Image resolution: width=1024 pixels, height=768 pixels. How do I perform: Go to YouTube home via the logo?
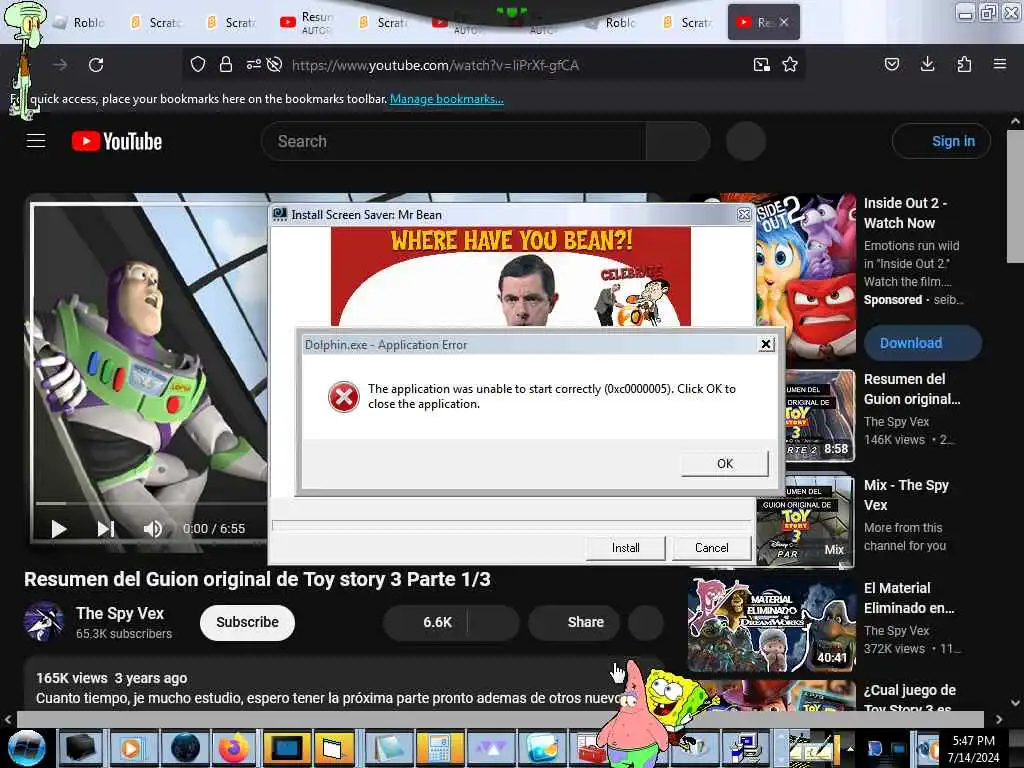tap(117, 141)
